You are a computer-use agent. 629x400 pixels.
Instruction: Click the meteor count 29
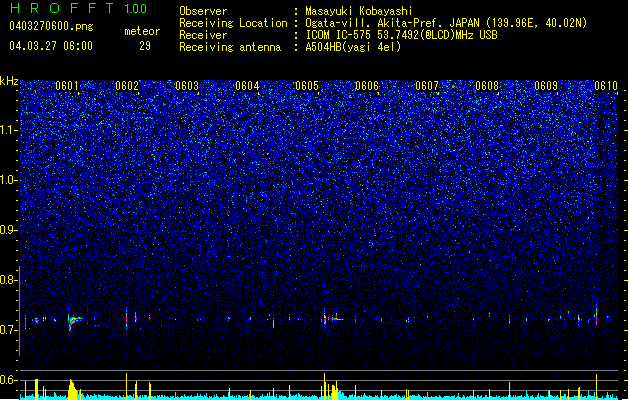[145, 46]
